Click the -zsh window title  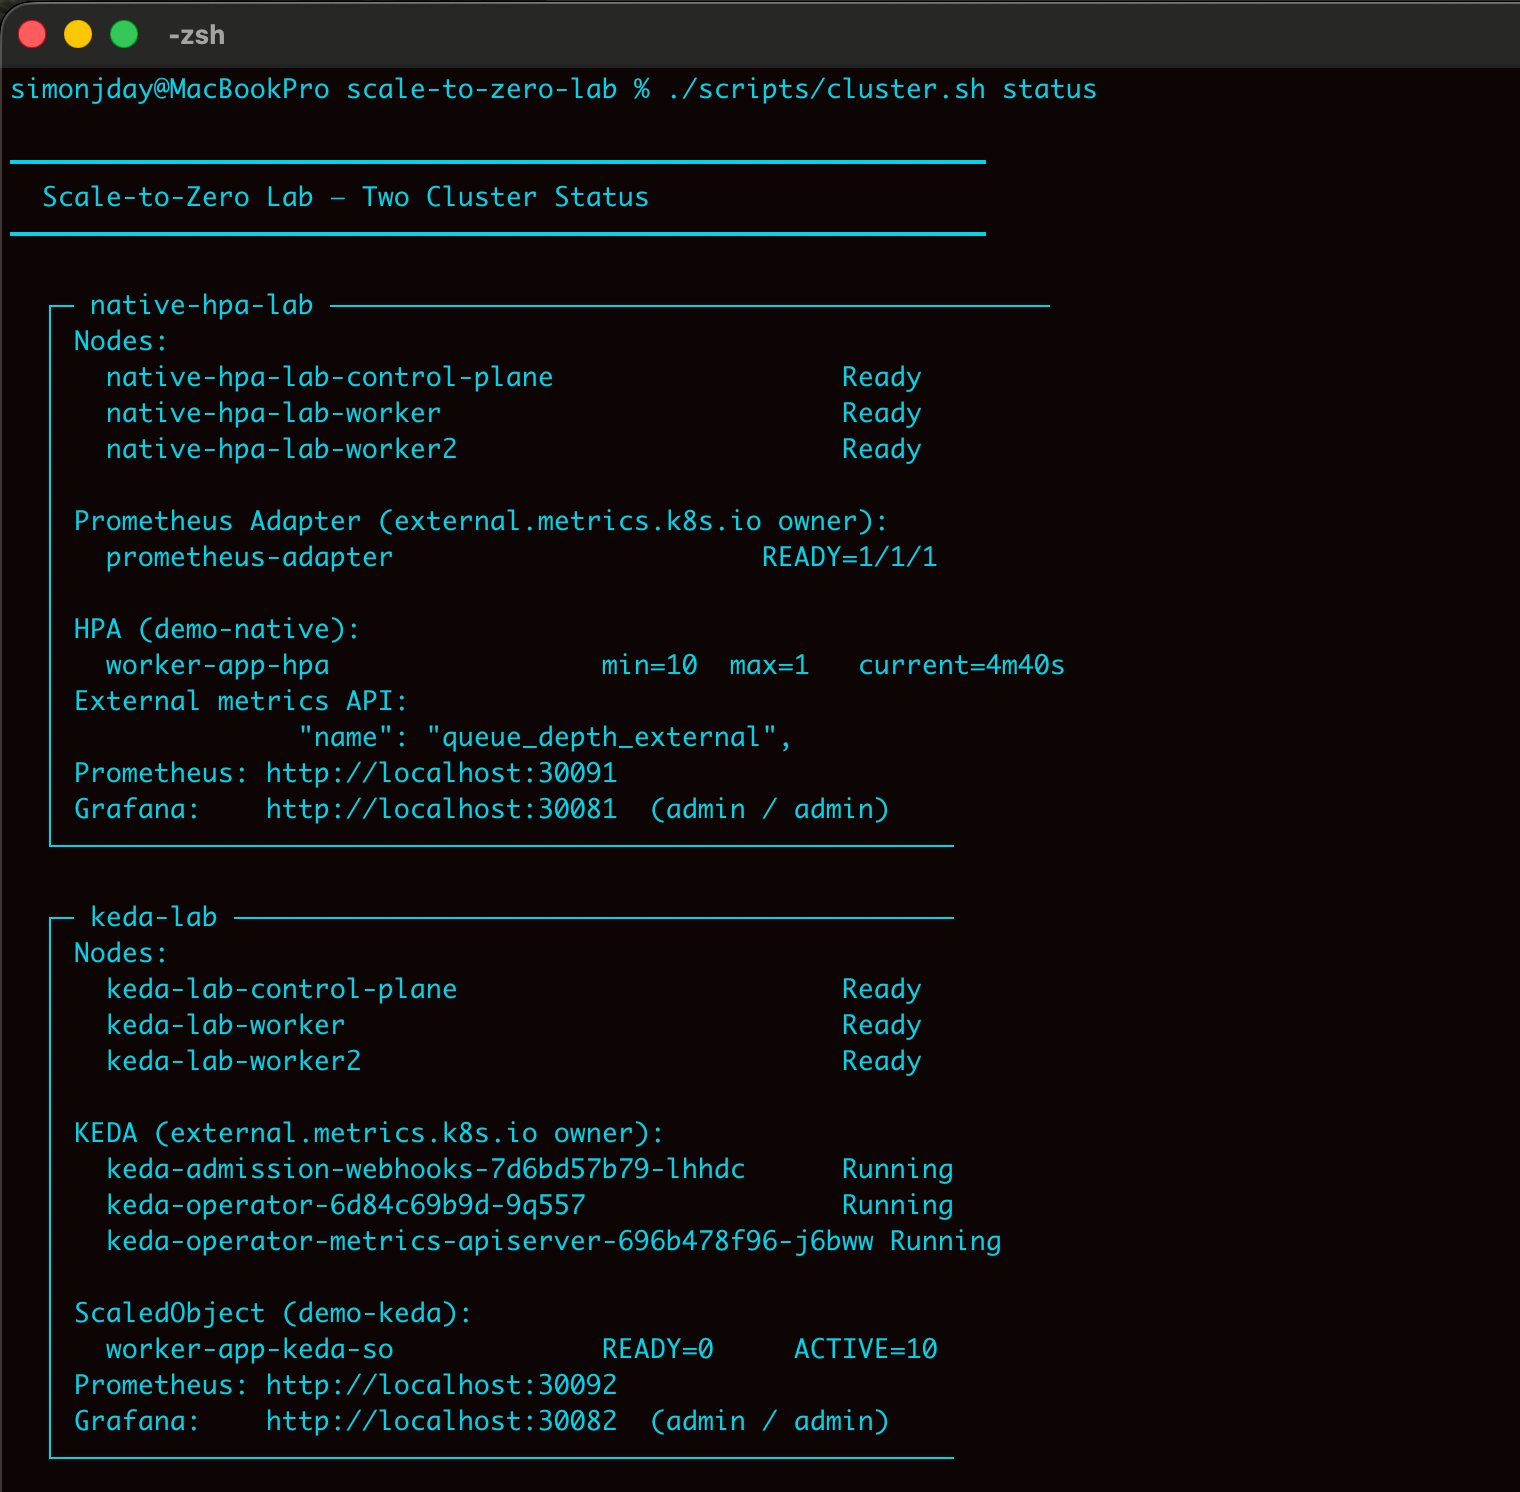(196, 35)
